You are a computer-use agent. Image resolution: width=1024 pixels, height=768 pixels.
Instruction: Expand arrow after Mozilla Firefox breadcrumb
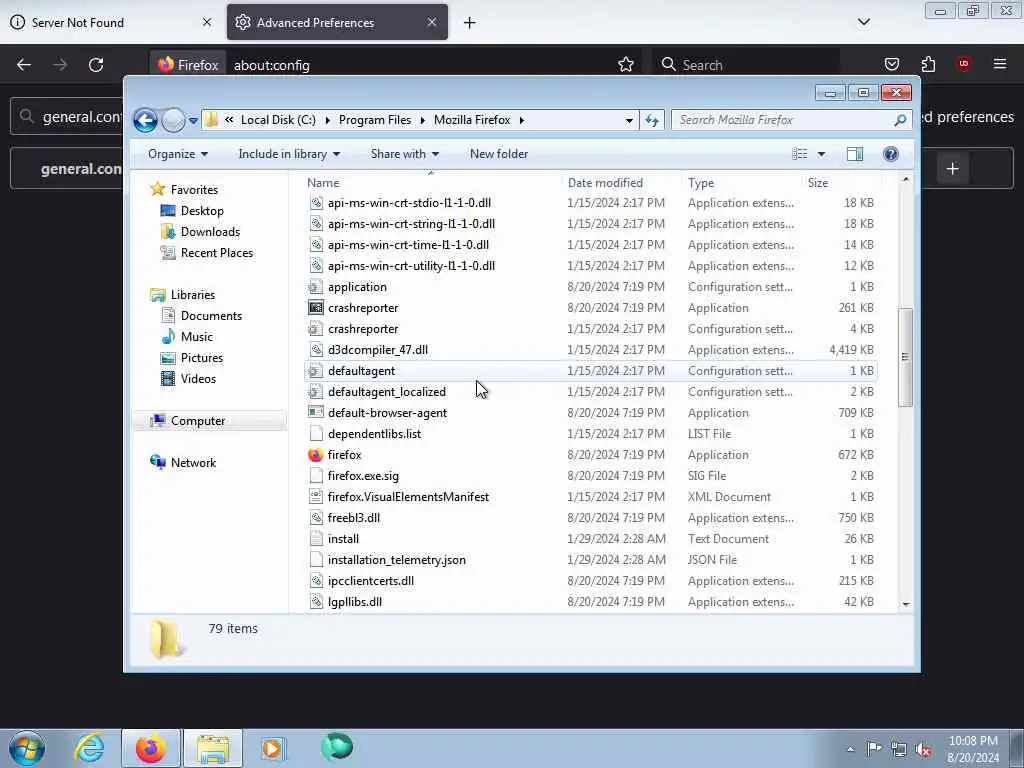(522, 120)
